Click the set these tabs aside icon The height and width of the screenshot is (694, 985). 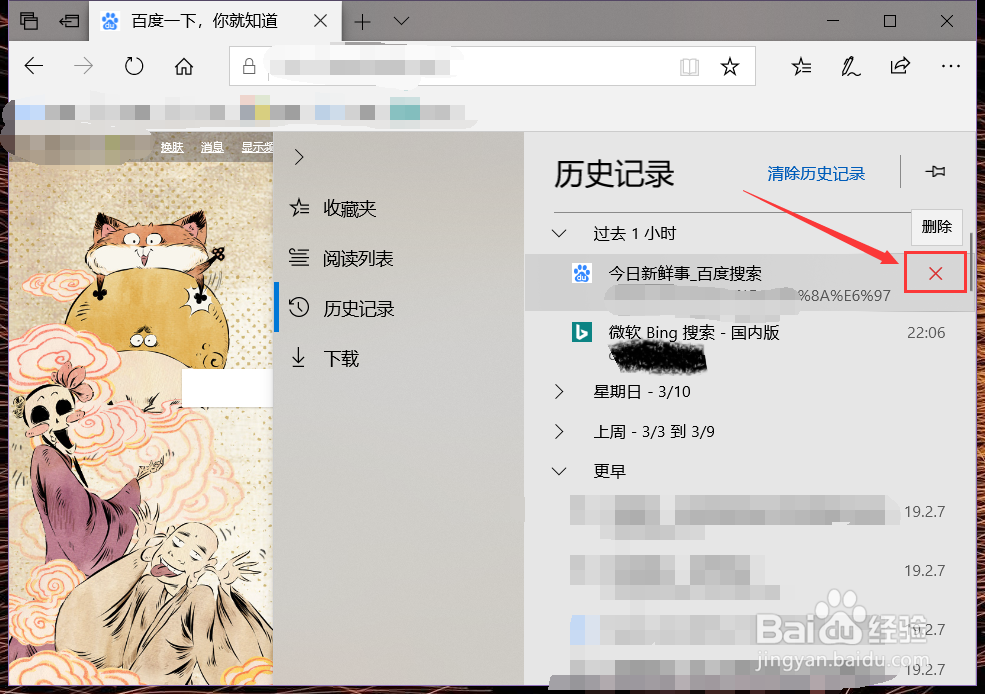[x=69, y=21]
